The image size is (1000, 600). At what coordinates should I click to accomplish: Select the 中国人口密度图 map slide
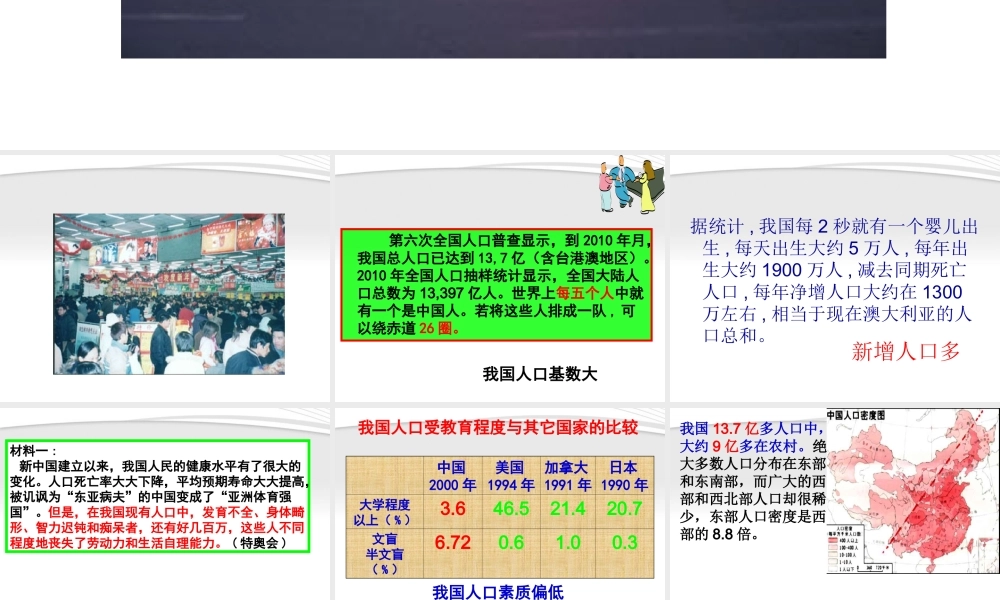click(835, 504)
